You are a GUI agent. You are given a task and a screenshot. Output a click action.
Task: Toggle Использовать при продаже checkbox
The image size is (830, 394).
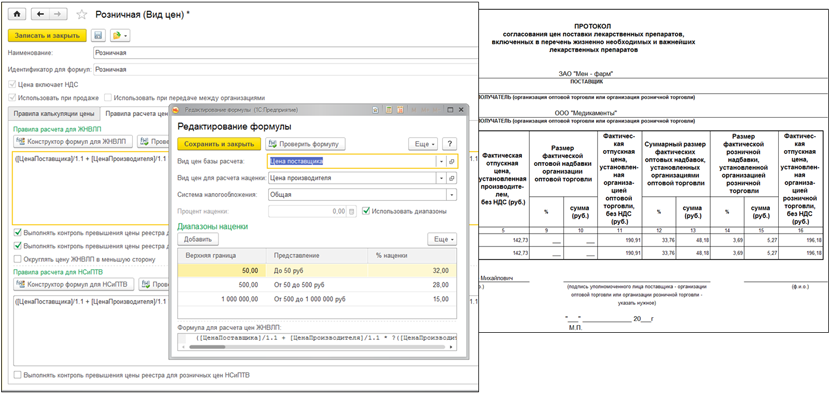[12, 97]
